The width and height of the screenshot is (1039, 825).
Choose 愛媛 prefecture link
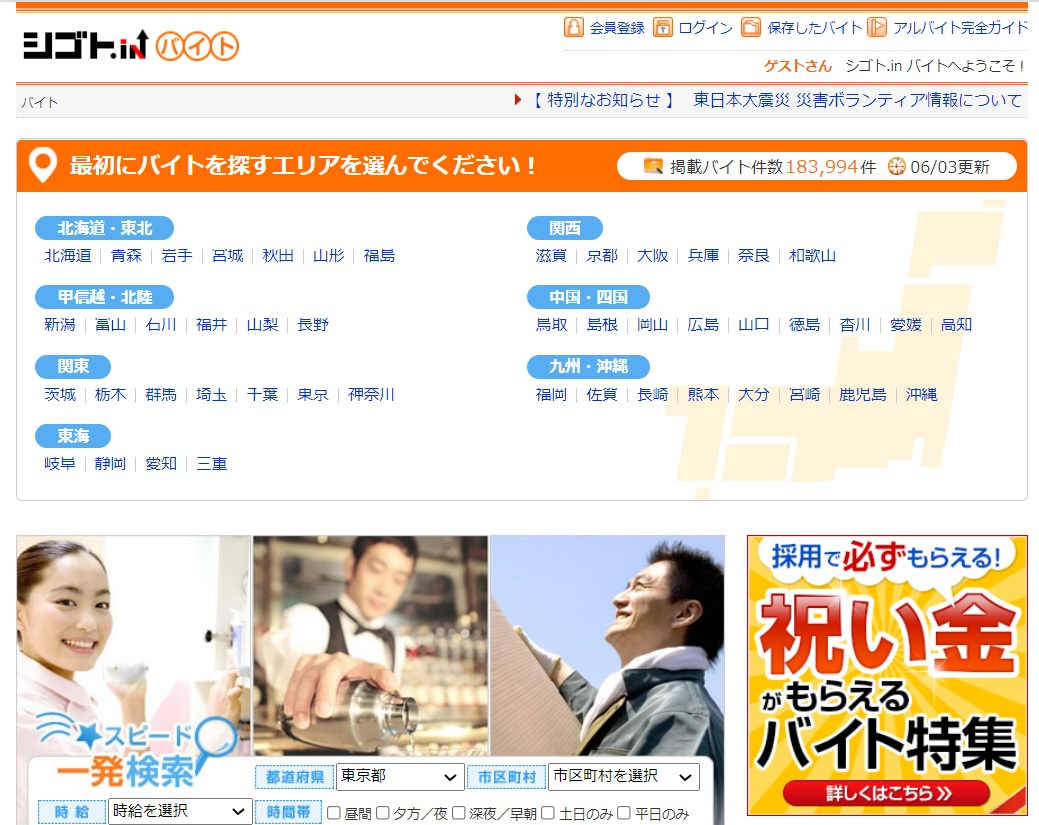(x=906, y=325)
